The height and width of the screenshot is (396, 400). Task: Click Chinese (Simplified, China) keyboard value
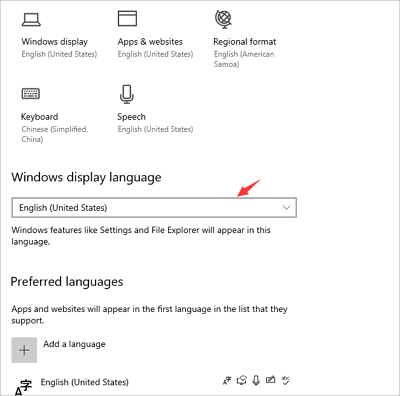coord(55,134)
